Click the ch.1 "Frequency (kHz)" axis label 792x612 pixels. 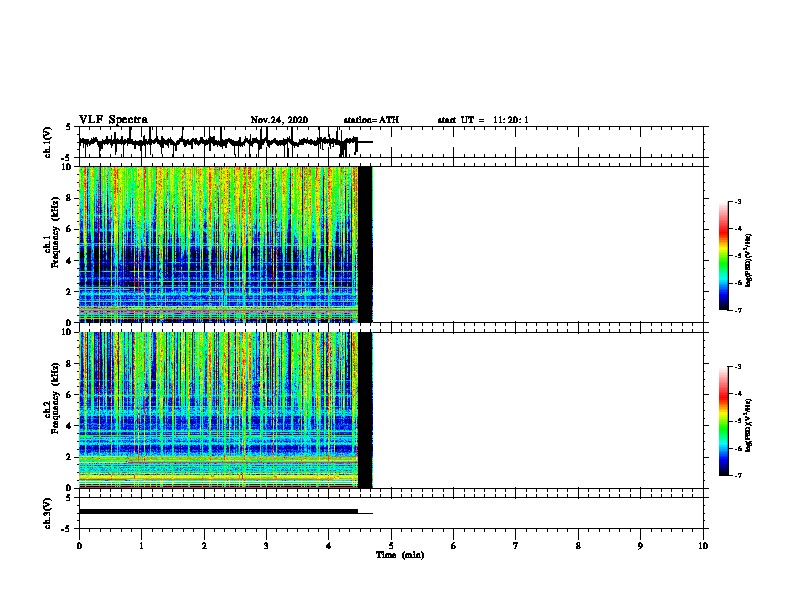pyautogui.click(x=55, y=233)
